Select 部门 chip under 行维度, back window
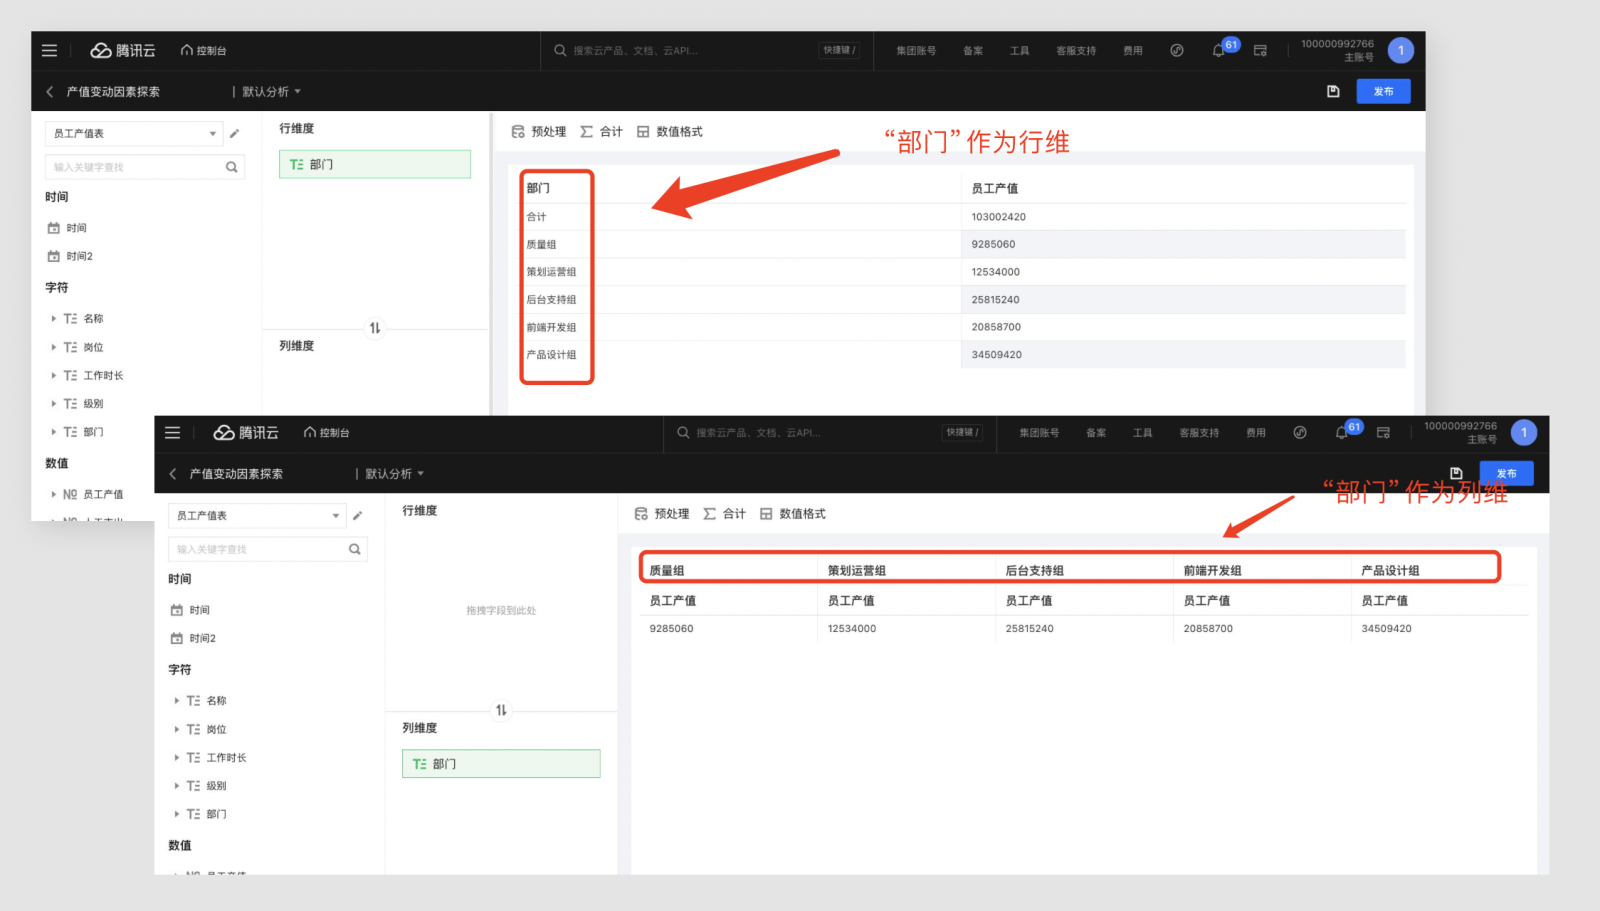 (375, 164)
